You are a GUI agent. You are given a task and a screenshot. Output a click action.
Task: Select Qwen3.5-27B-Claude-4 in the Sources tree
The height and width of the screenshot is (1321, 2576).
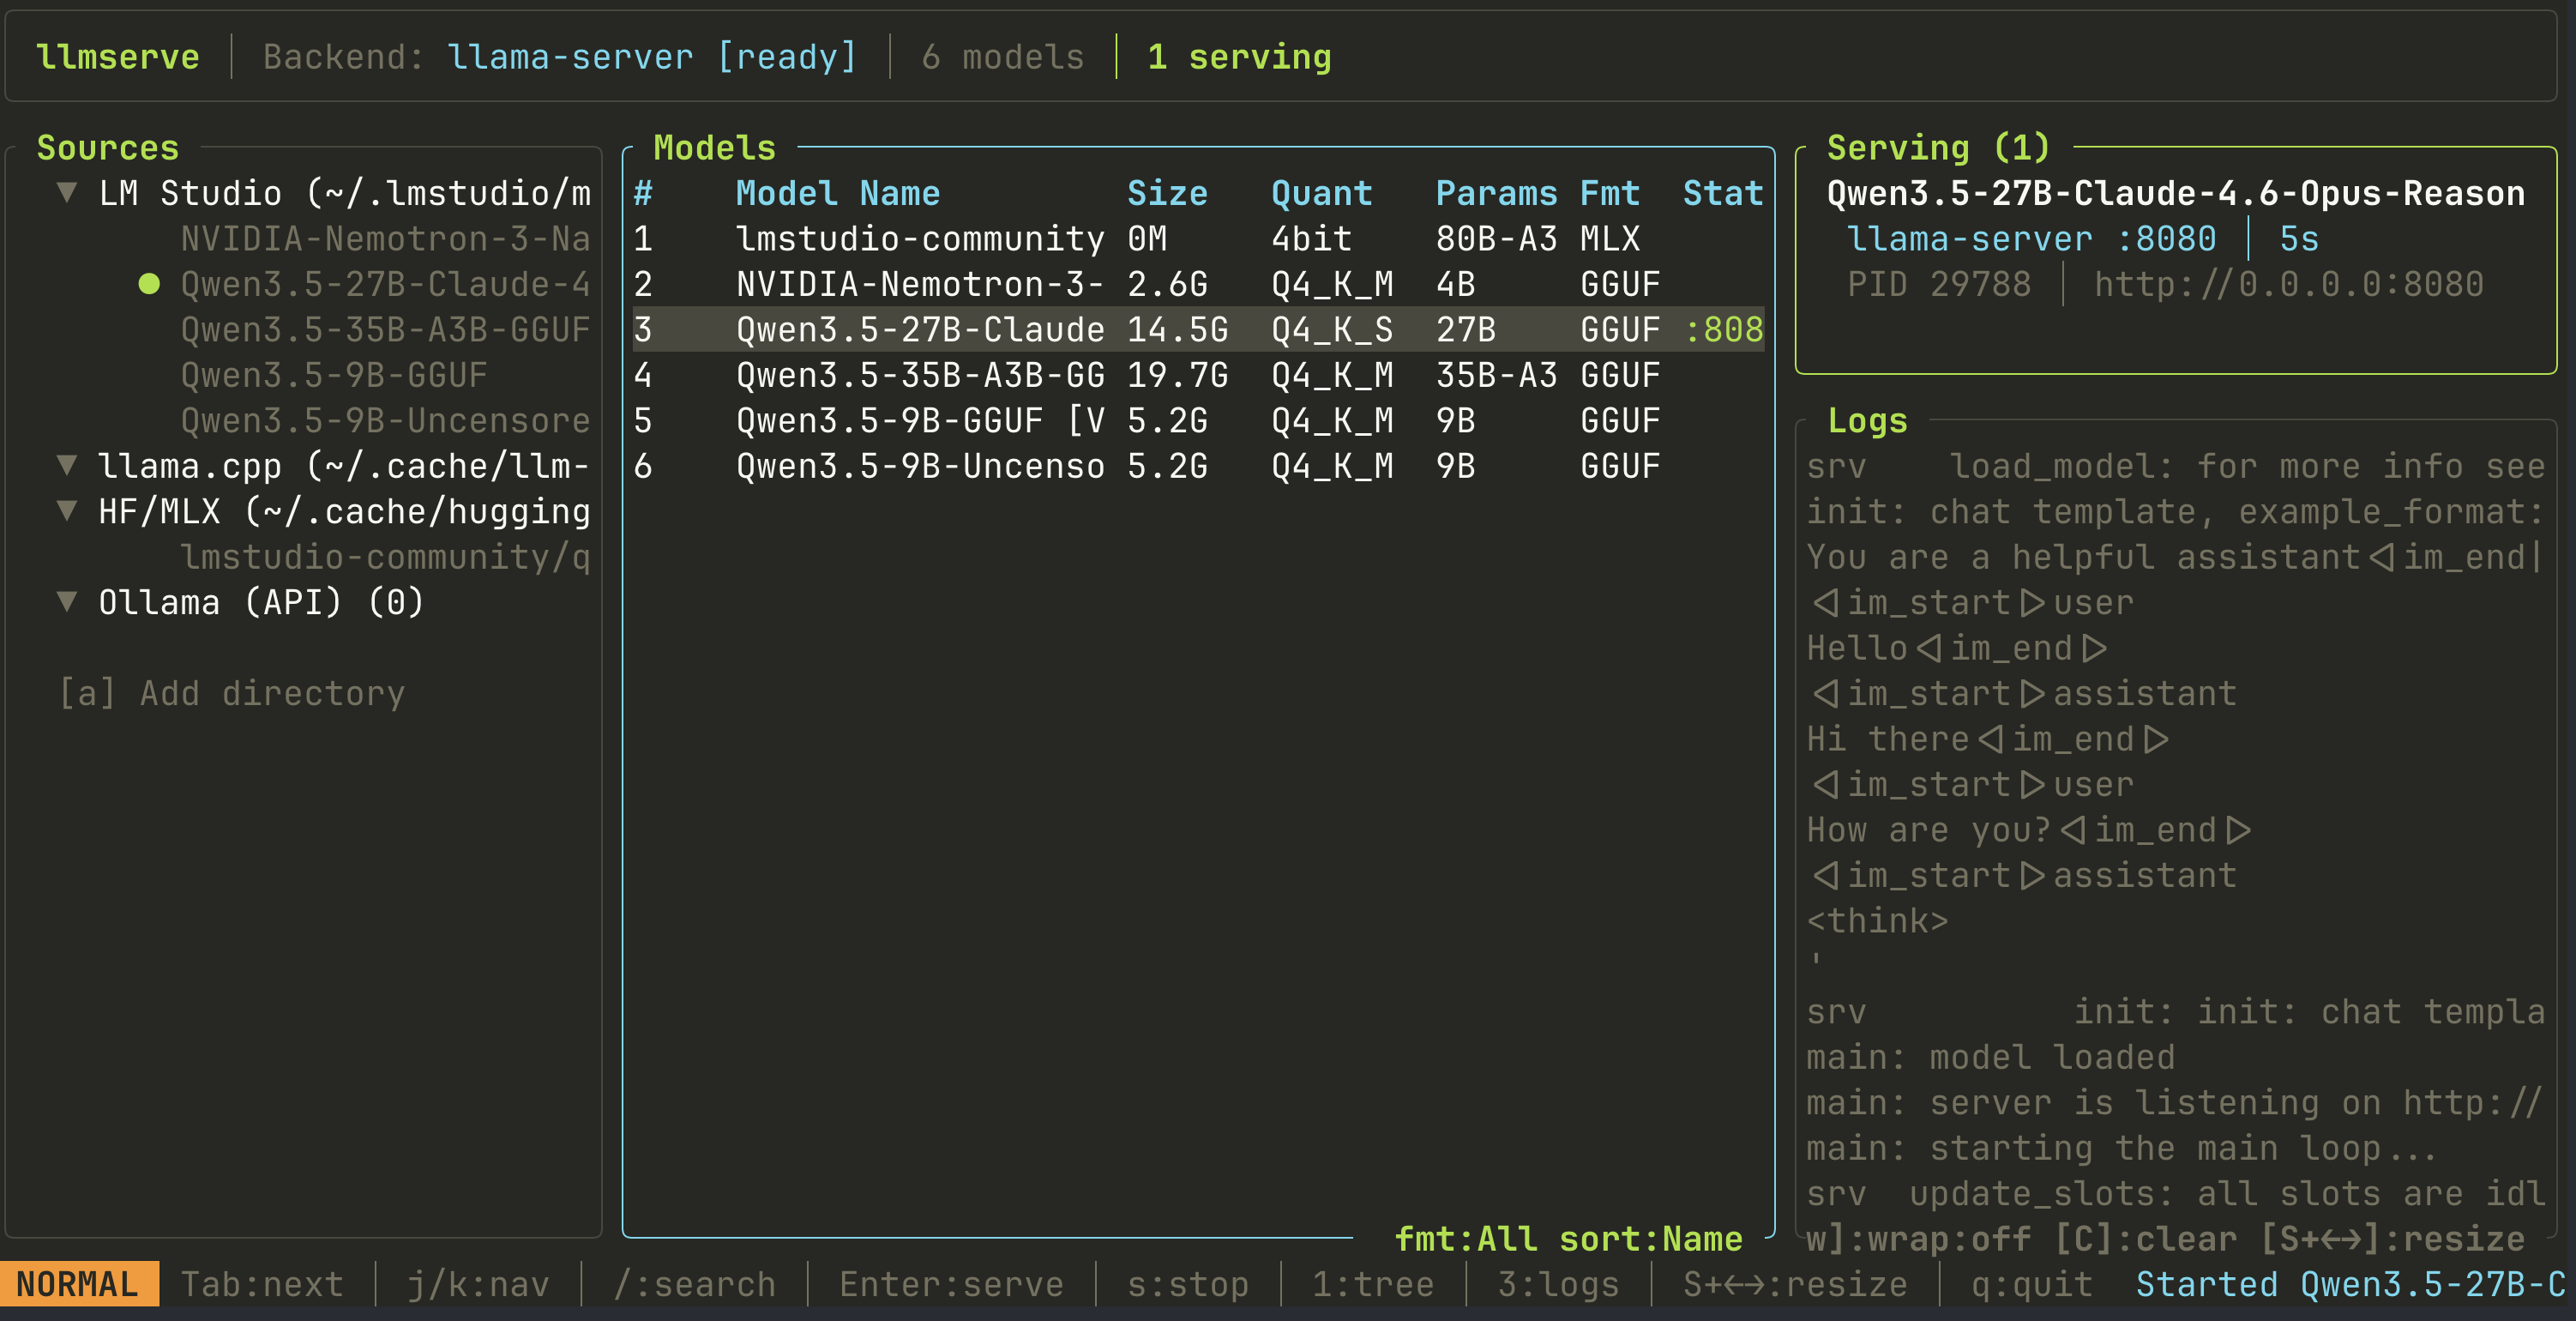385,284
